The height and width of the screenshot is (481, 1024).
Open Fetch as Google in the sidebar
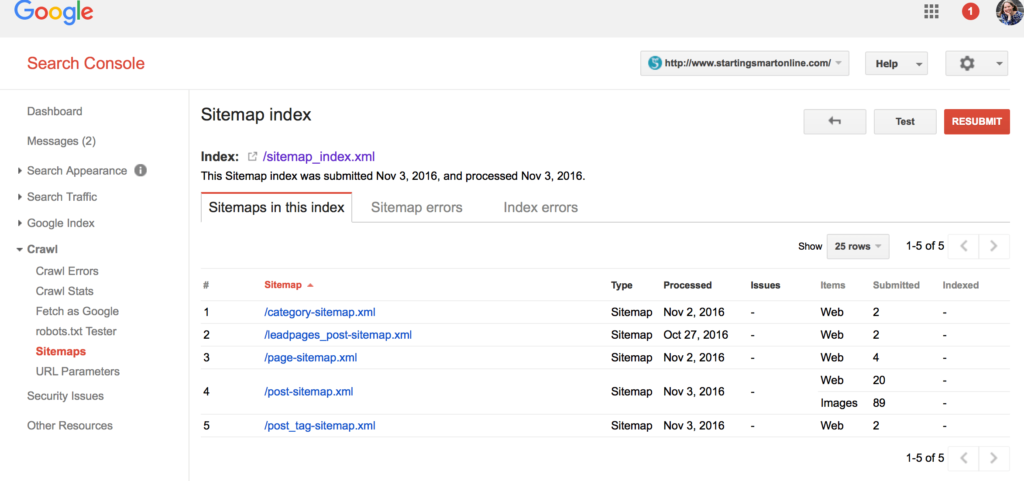(x=77, y=311)
